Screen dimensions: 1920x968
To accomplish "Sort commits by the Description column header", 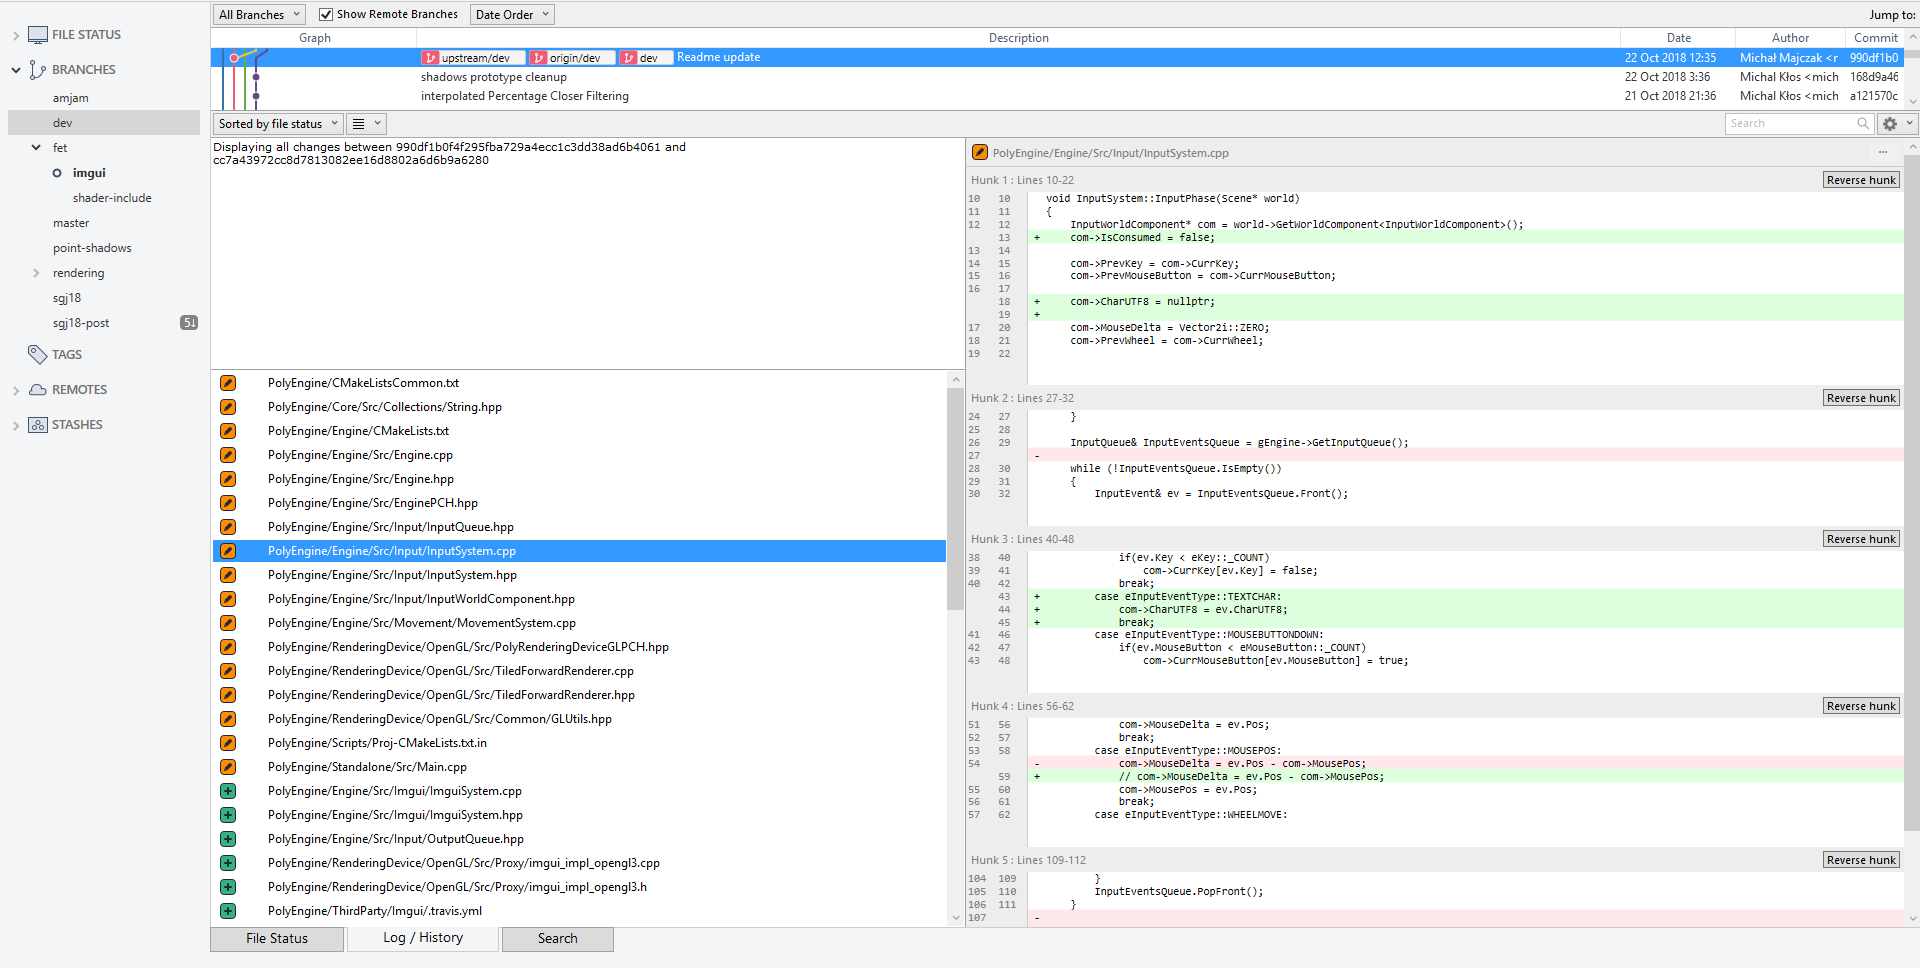I will point(1018,38).
